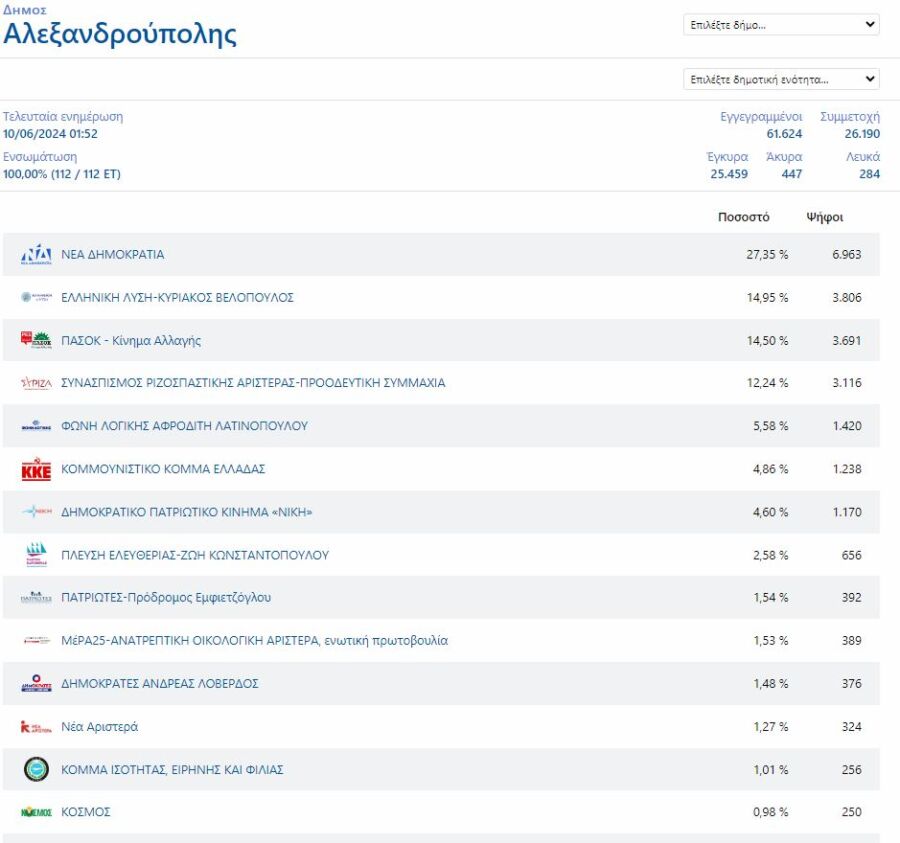This screenshot has width=900, height=843.
Task: Click the round ΚΟΜΜΑ ΙΣΟΤΗΤΑΣ emblem
Action: tap(36, 770)
